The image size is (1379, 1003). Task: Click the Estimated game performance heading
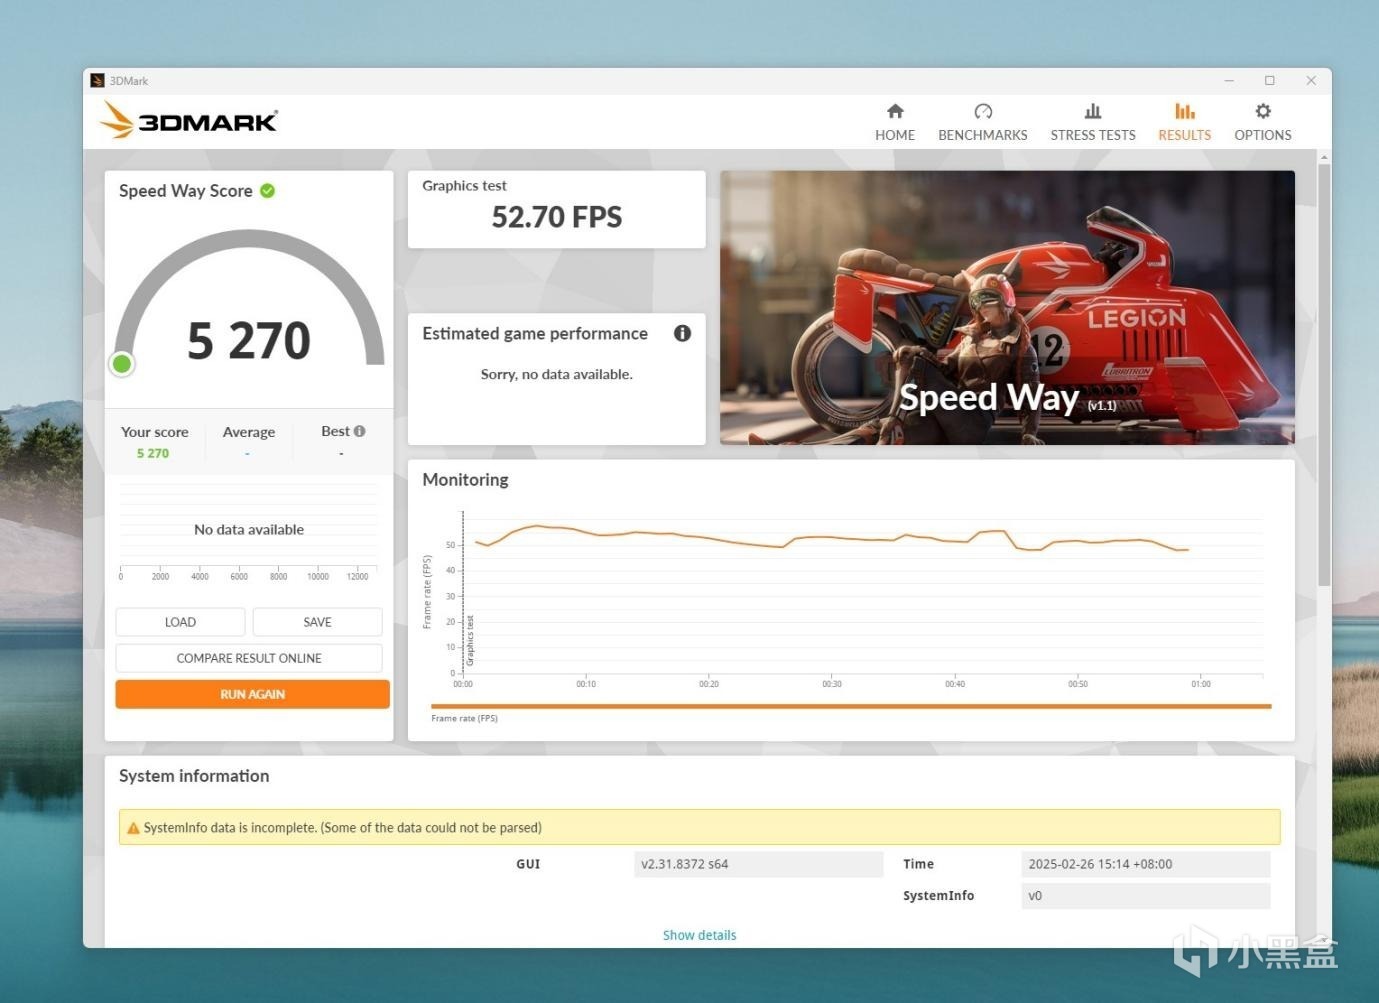535,334
